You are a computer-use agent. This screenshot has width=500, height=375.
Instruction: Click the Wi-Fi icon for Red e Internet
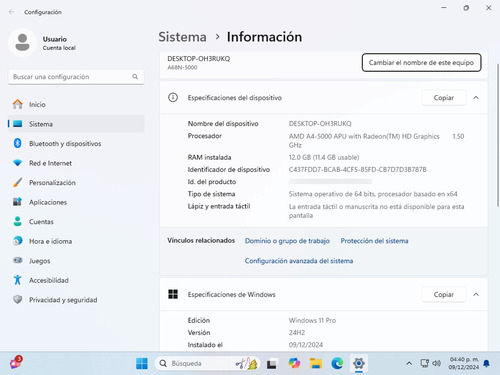tap(18, 163)
